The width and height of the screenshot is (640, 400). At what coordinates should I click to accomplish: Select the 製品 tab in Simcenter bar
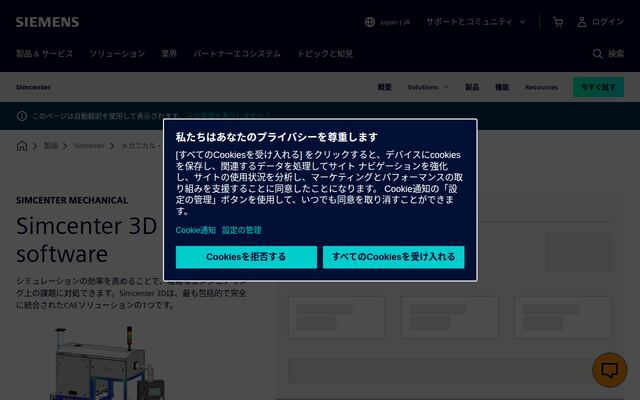[x=472, y=87]
